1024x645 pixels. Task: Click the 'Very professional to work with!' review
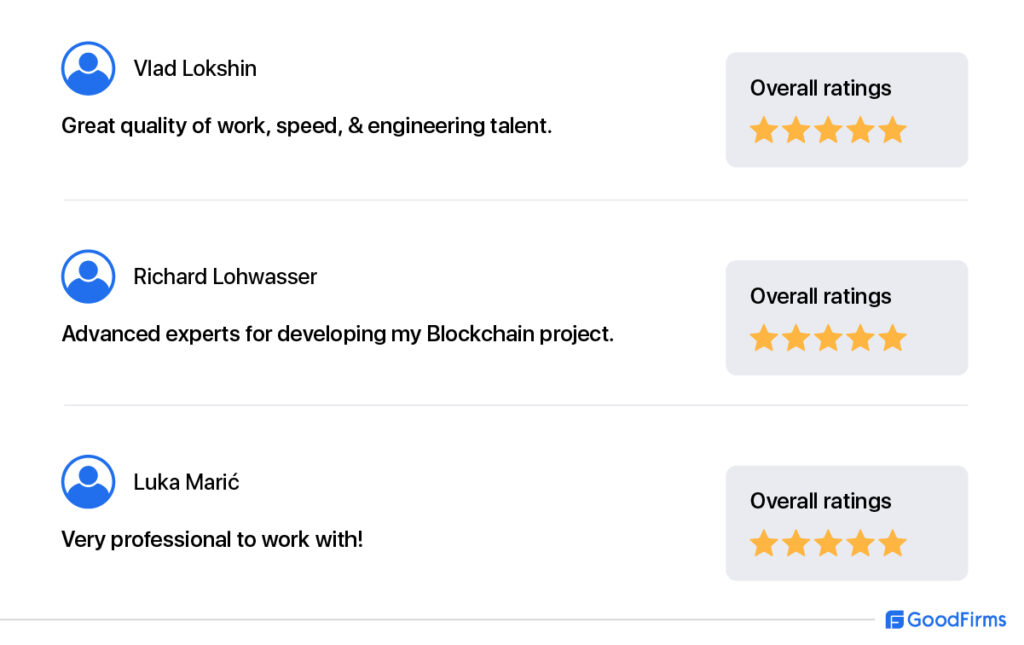coord(212,539)
